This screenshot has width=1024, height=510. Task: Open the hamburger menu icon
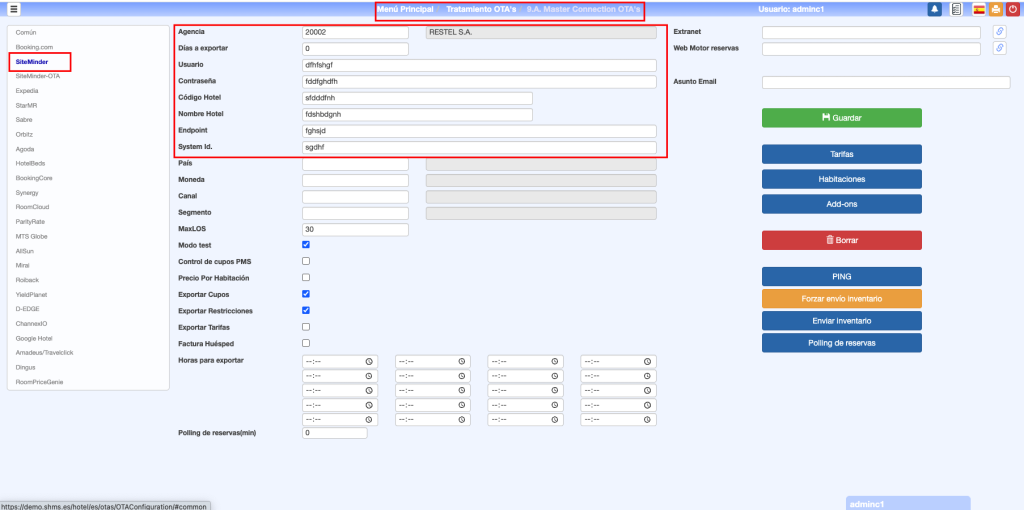pos(14,9)
